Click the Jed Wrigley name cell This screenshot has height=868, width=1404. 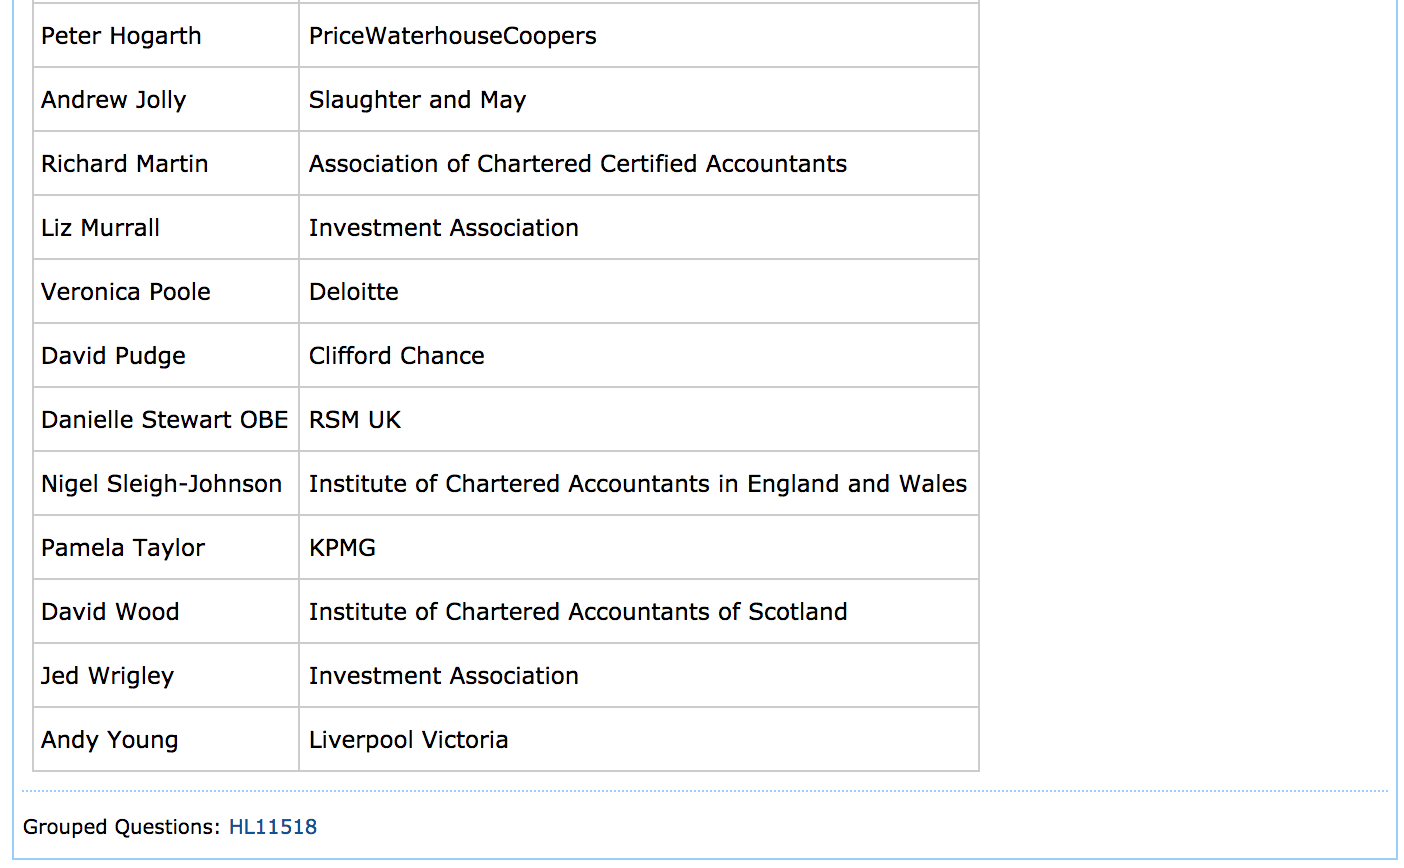(x=107, y=676)
